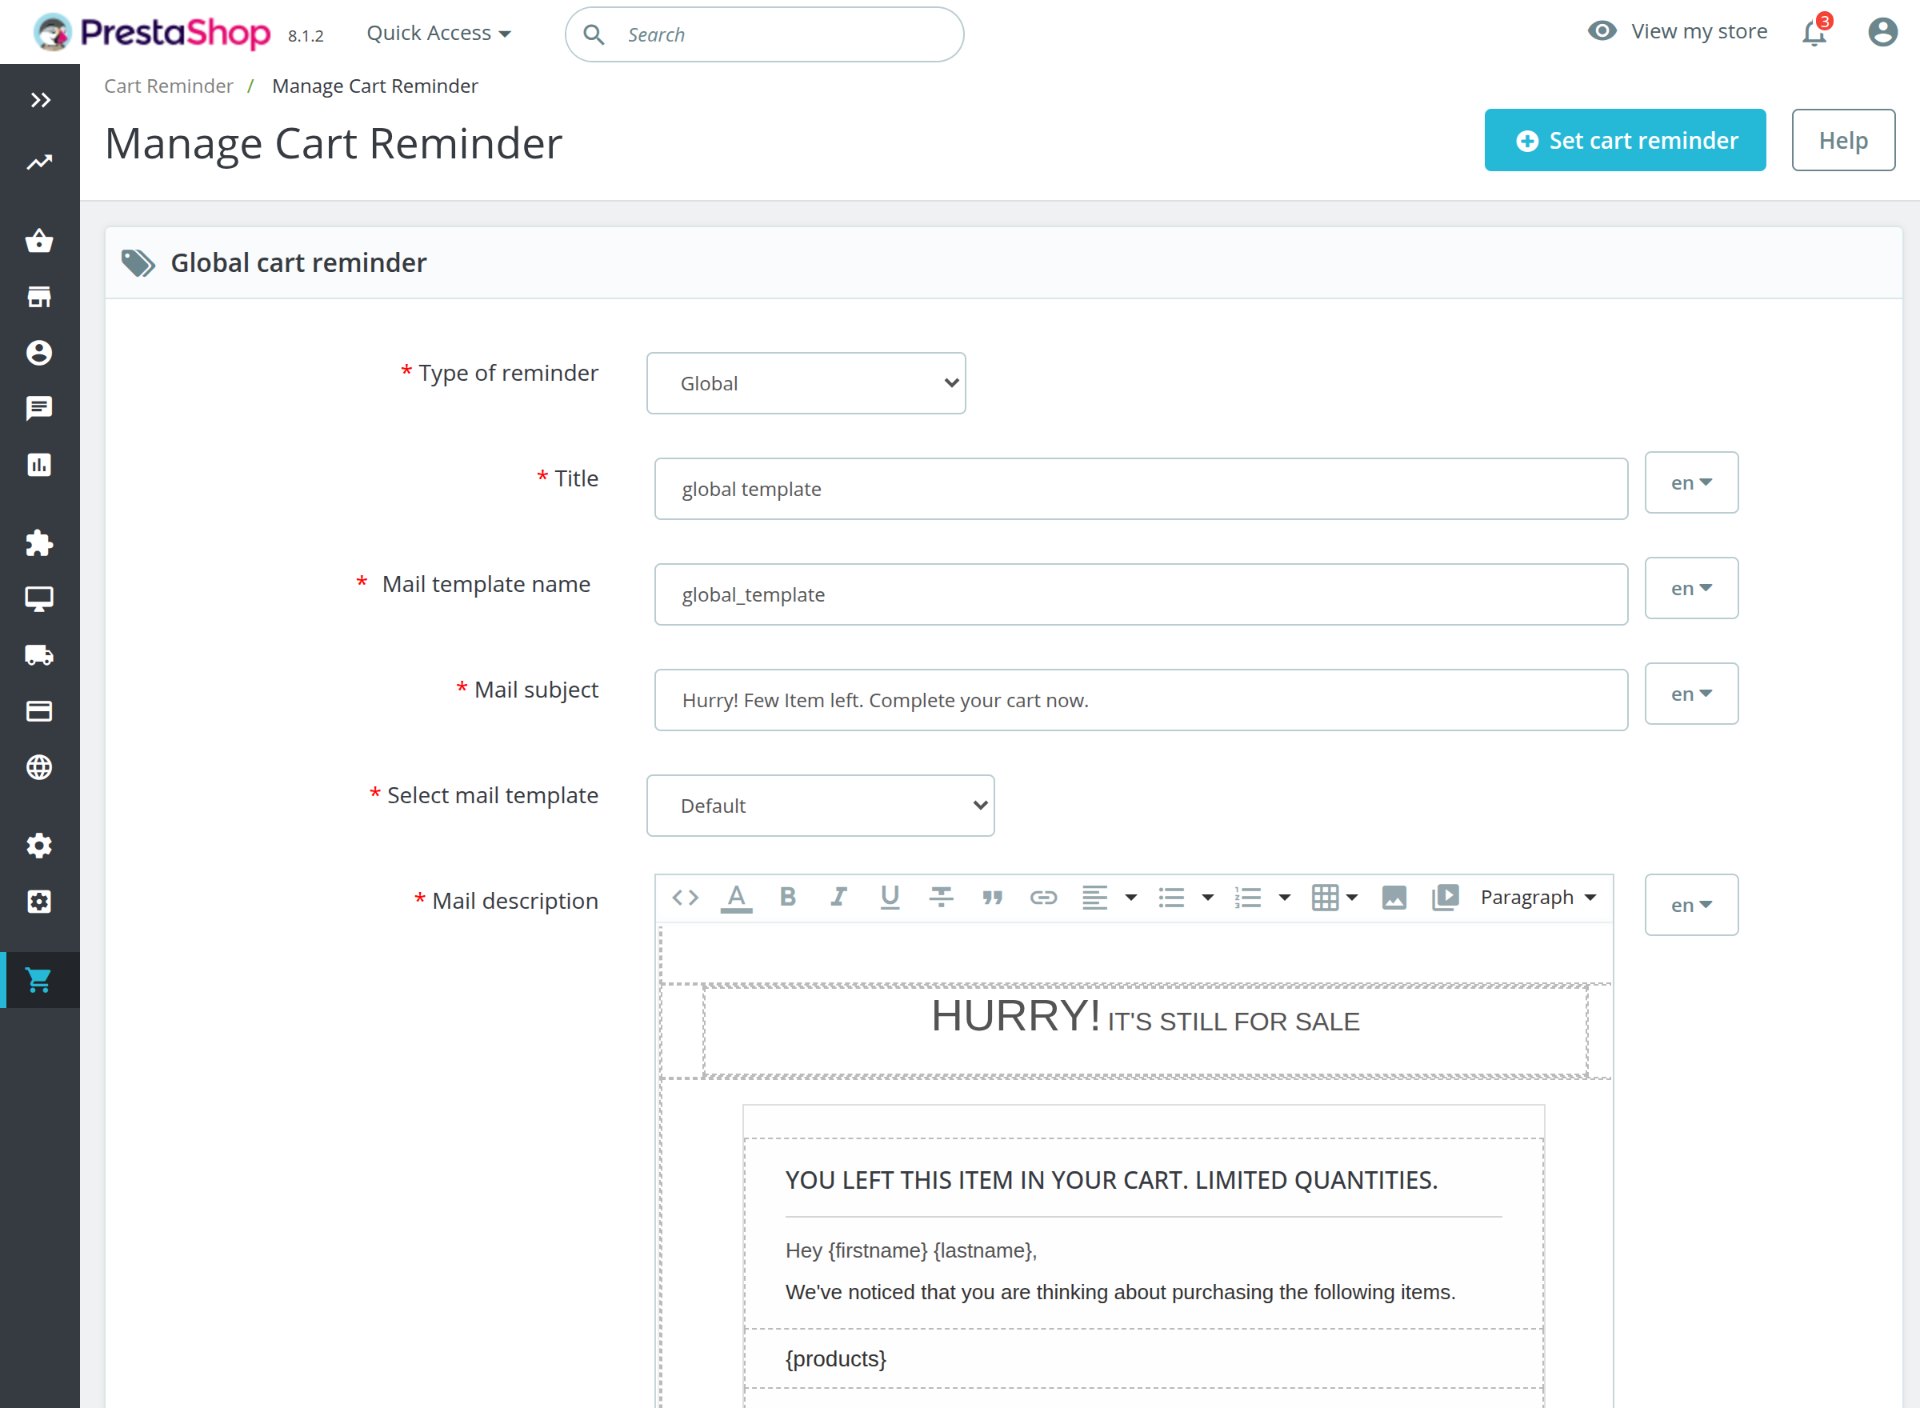
Task: Open Paragraph format dropdown
Action: pyautogui.click(x=1538, y=897)
